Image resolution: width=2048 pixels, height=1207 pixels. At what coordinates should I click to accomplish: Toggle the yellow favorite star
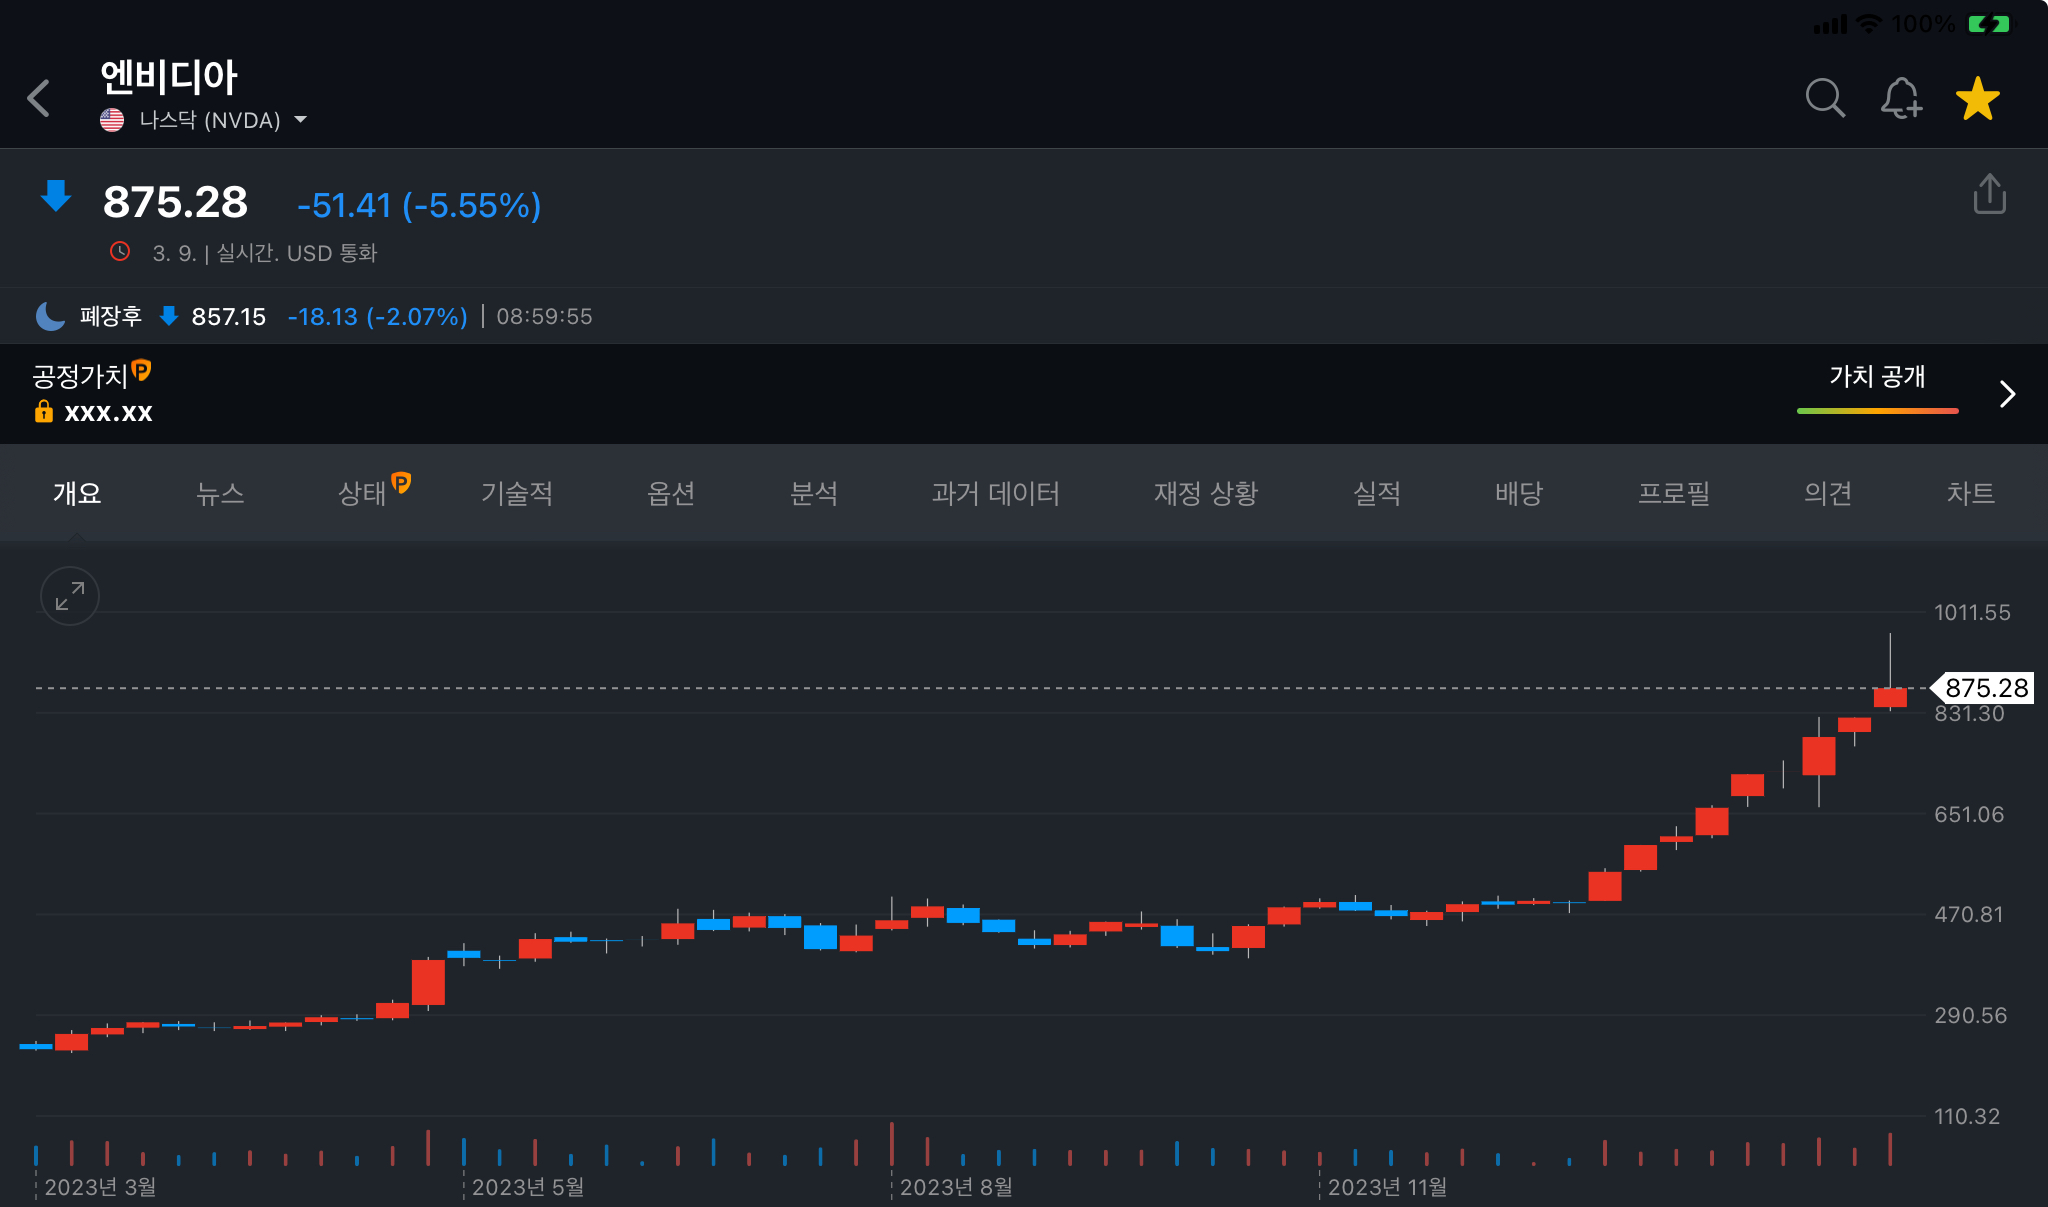coord(1978,98)
